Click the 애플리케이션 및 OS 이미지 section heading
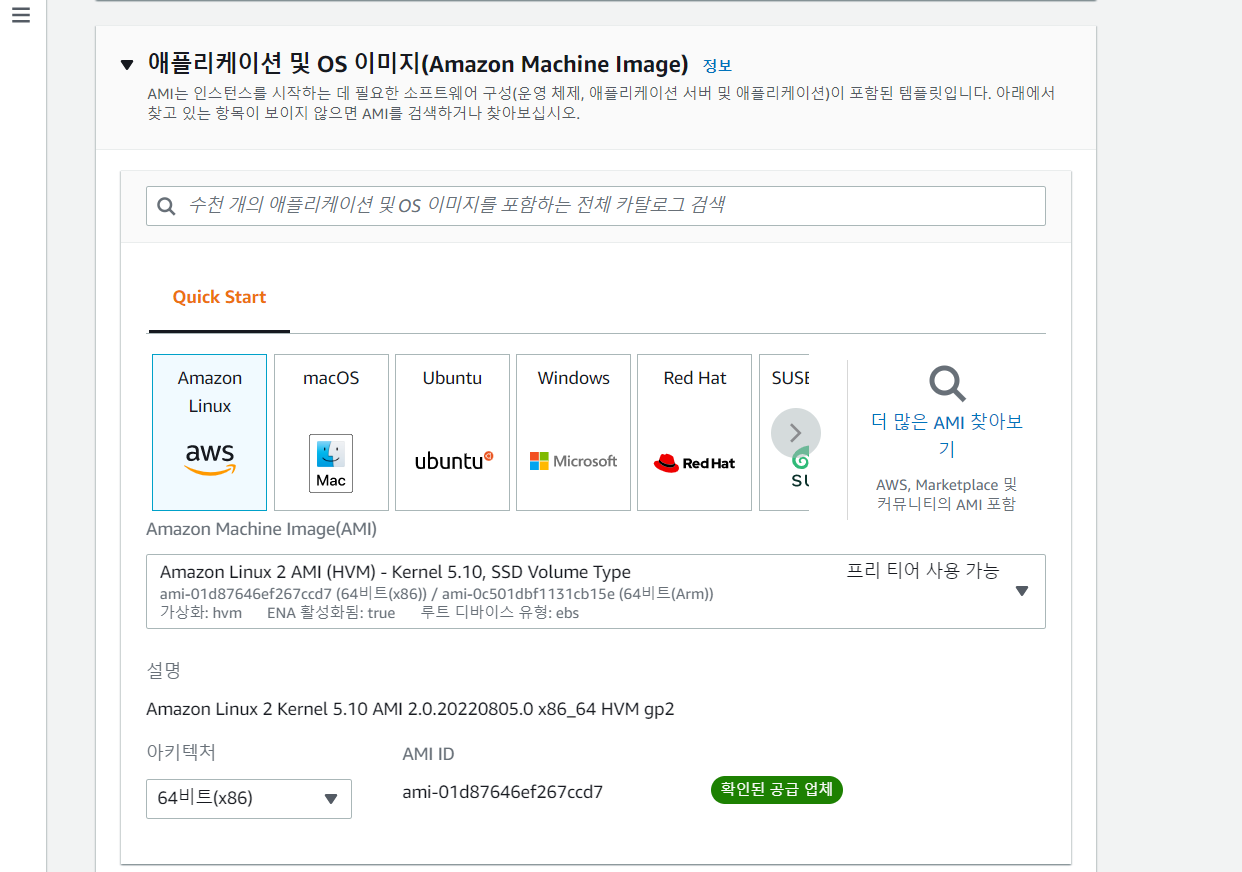Screen dimensions: 1242x872 (418, 65)
